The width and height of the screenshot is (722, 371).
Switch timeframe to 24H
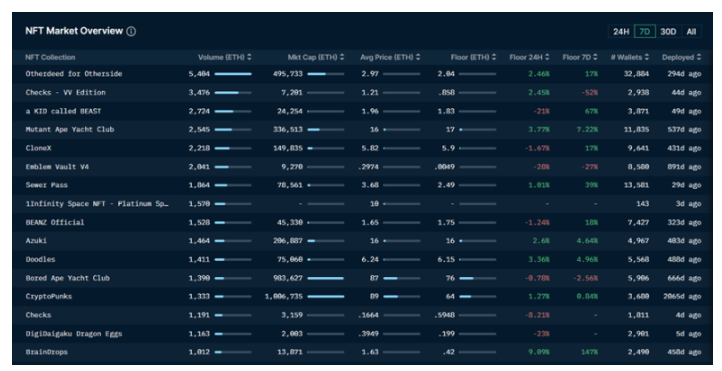(621, 32)
